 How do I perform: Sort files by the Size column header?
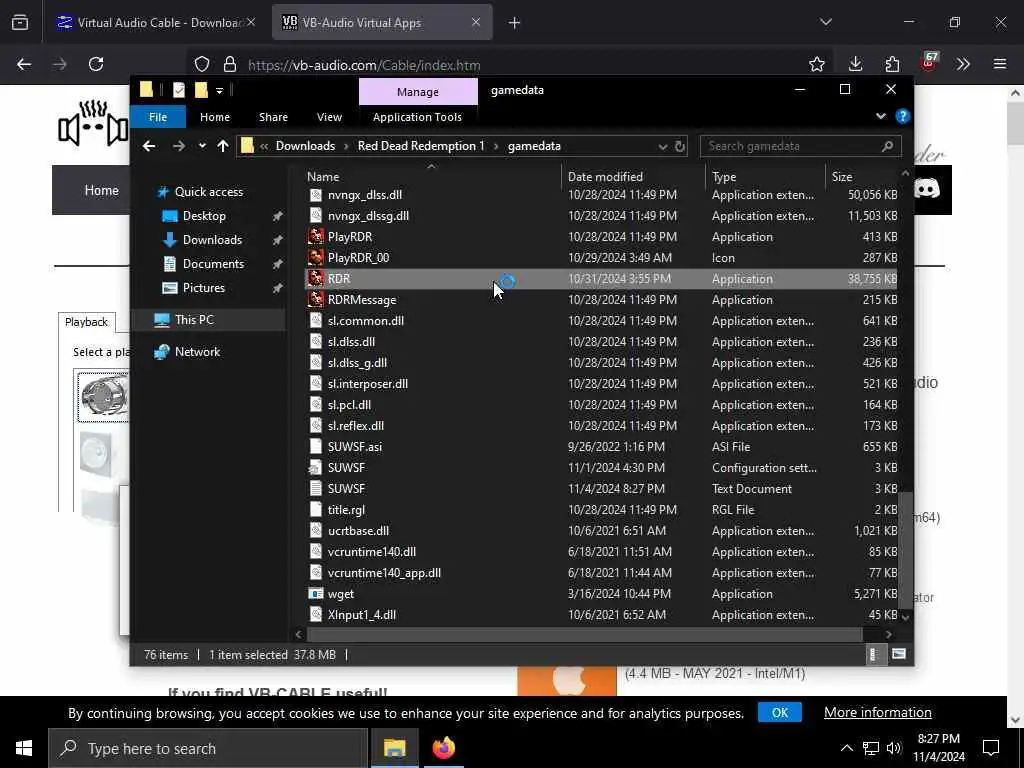click(x=842, y=176)
